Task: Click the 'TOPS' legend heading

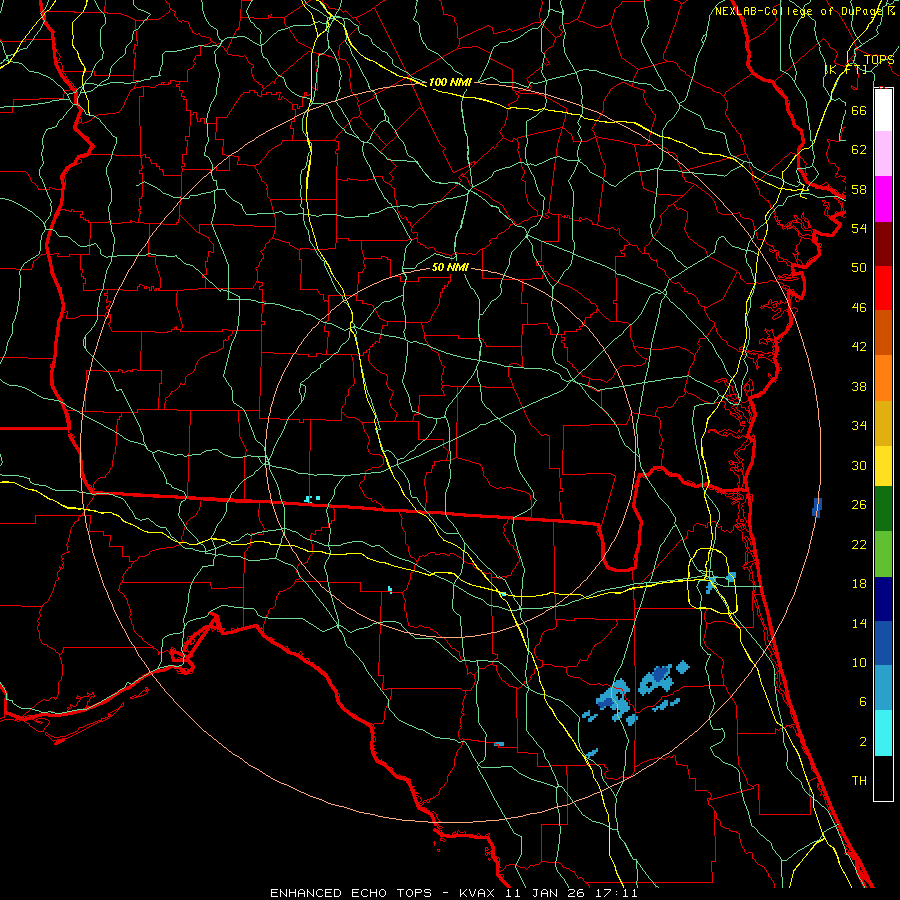Action: click(x=878, y=59)
